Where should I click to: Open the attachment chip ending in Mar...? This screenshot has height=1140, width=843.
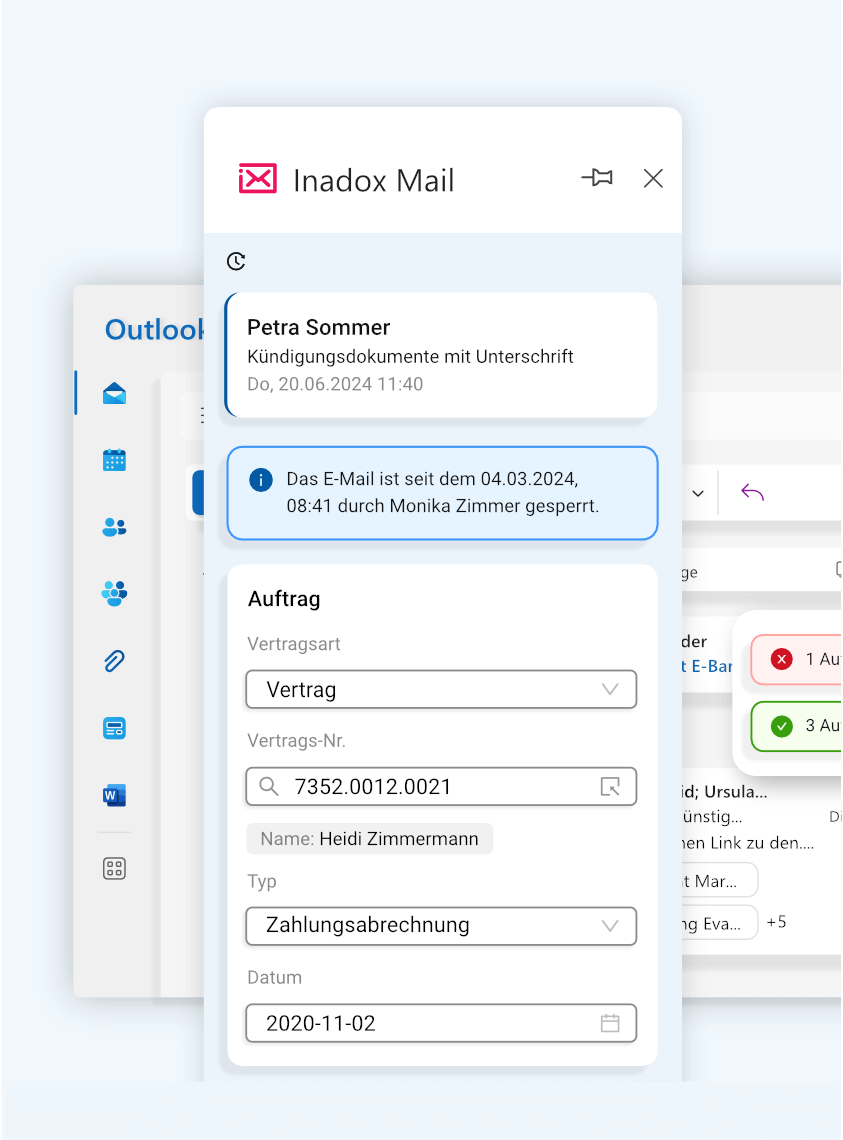[x=720, y=881]
